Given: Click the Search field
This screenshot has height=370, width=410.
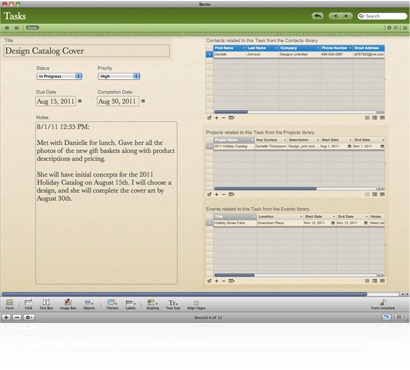Looking at the screenshot, I should (x=382, y=16).
